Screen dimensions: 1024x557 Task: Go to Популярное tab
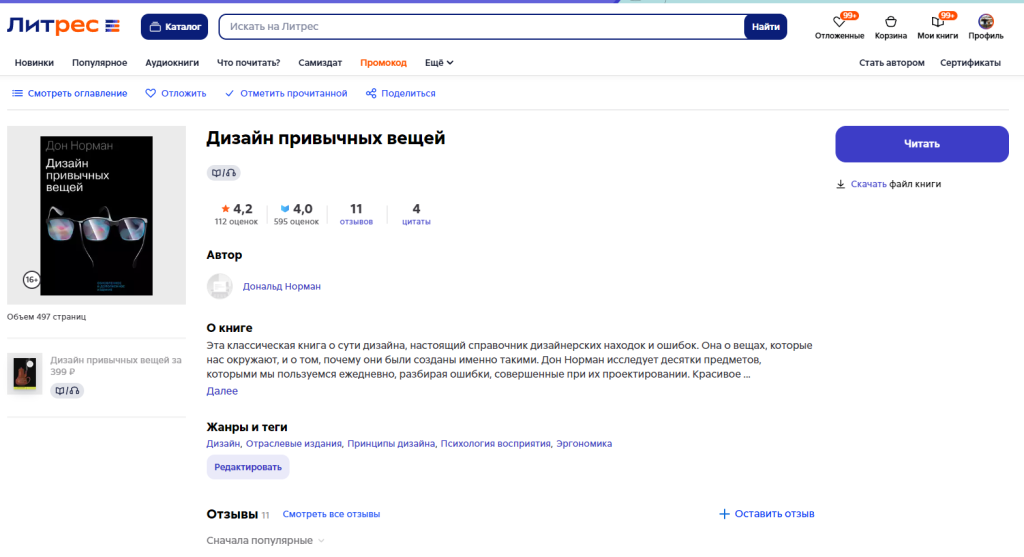pyautogui.click(x=99, y=63)
